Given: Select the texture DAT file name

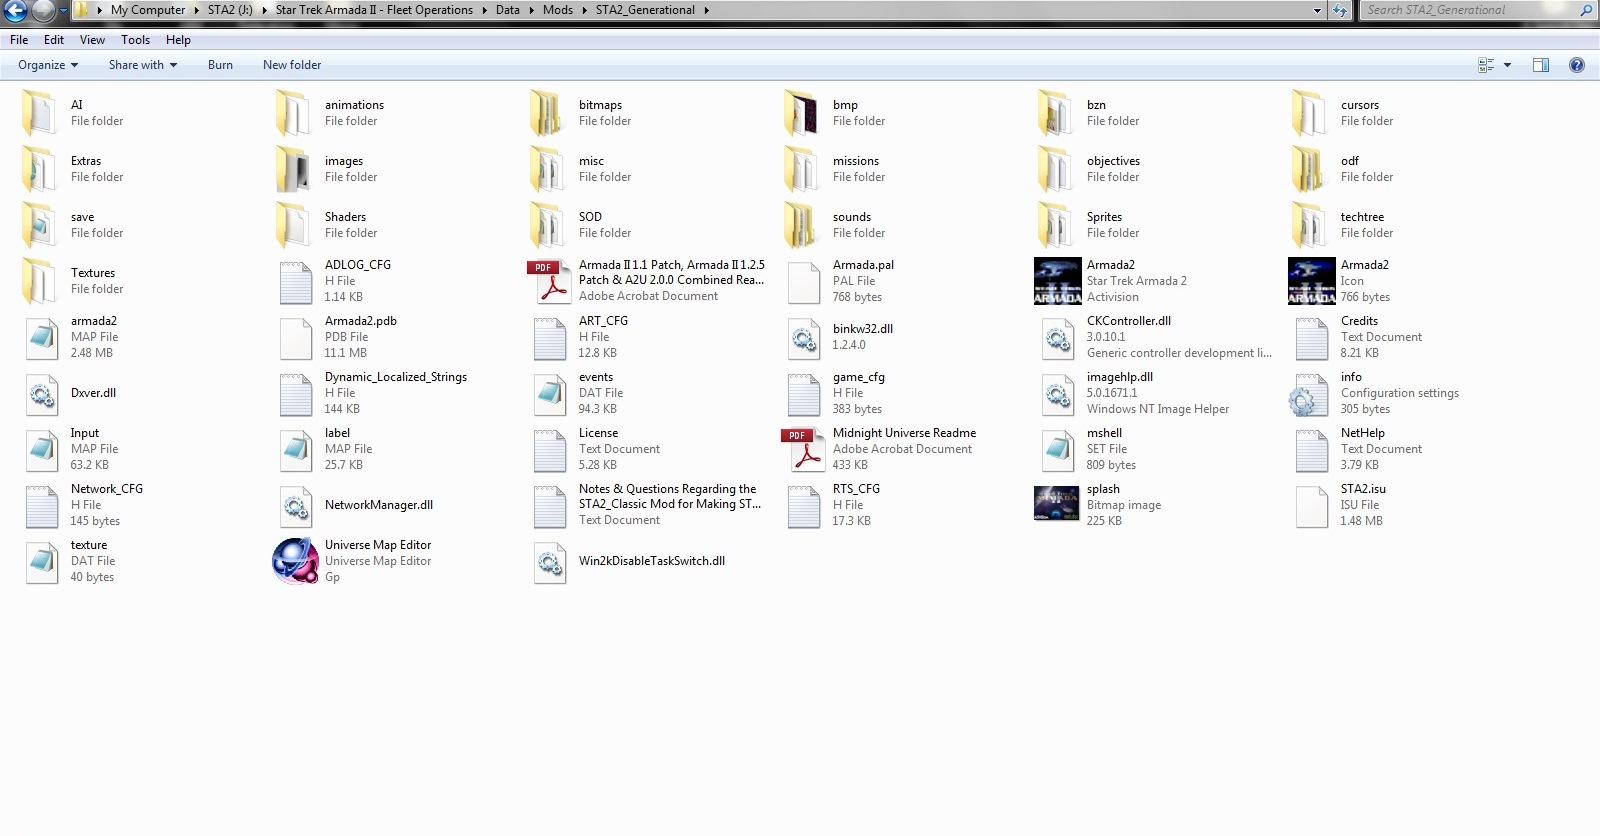Looking at the screenshot, I should pyautogui.click(x=89, y=545).
